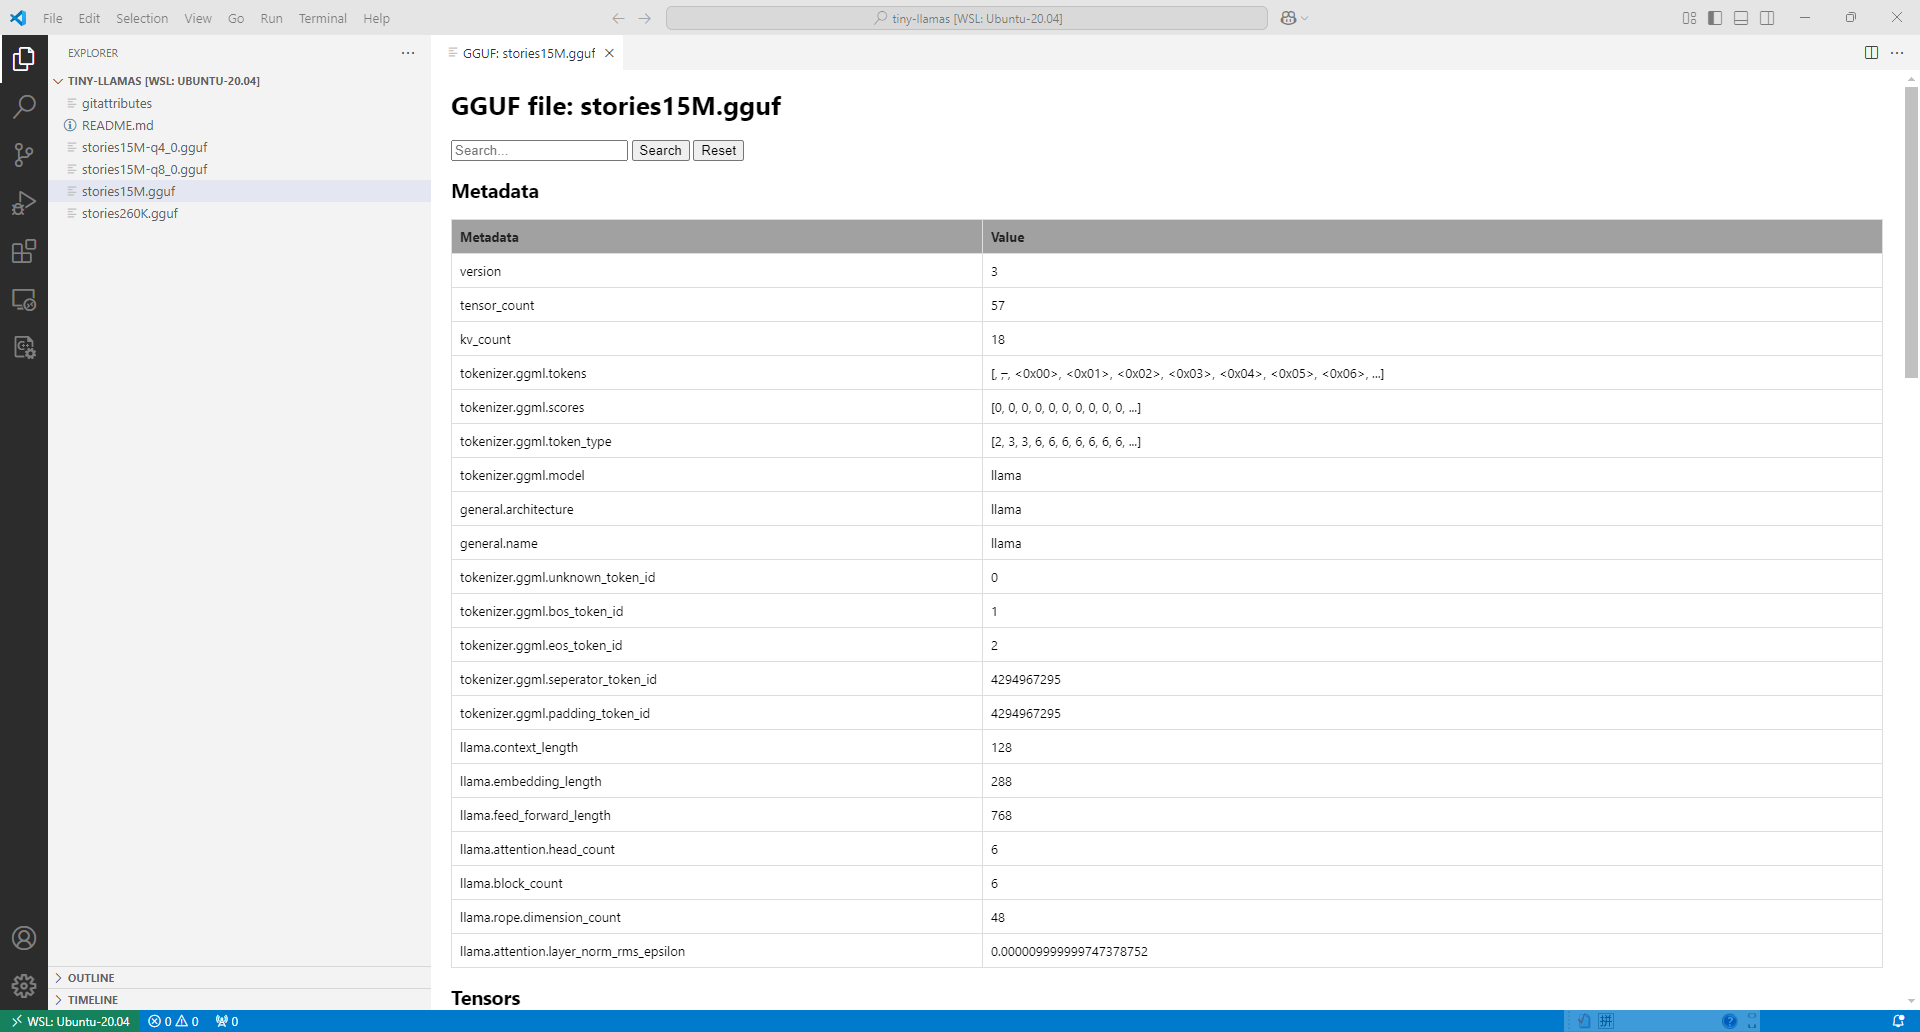Image resolution: width=1920 pixels, height=1032 pixels.
Task: Open the Explorer view in activity bar
Action: 24,59
